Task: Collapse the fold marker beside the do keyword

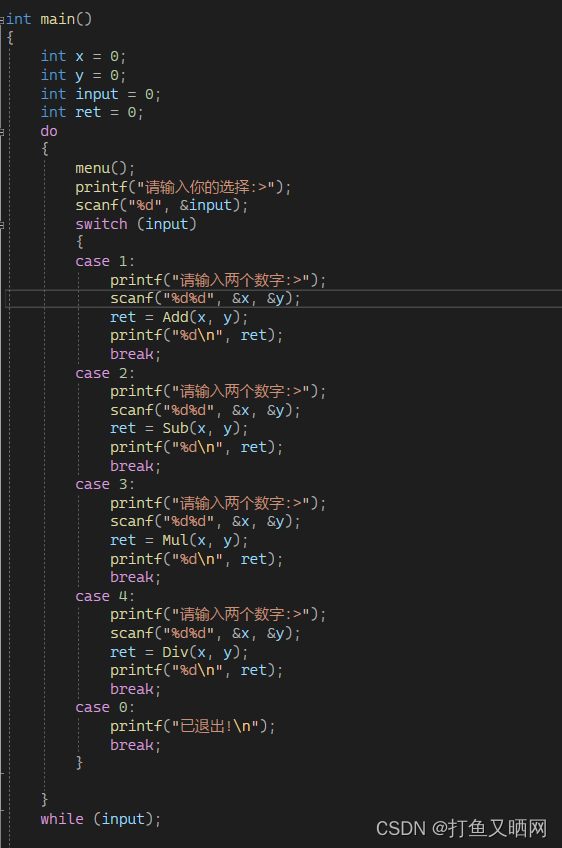Action: click(x=2, y=131)
